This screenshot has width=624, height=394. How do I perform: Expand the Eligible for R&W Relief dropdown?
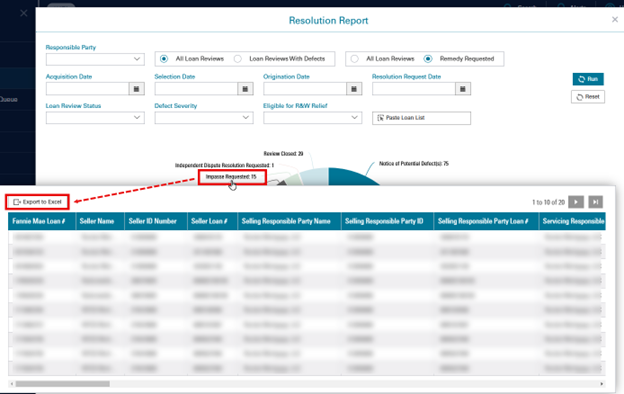coord(312,118)
